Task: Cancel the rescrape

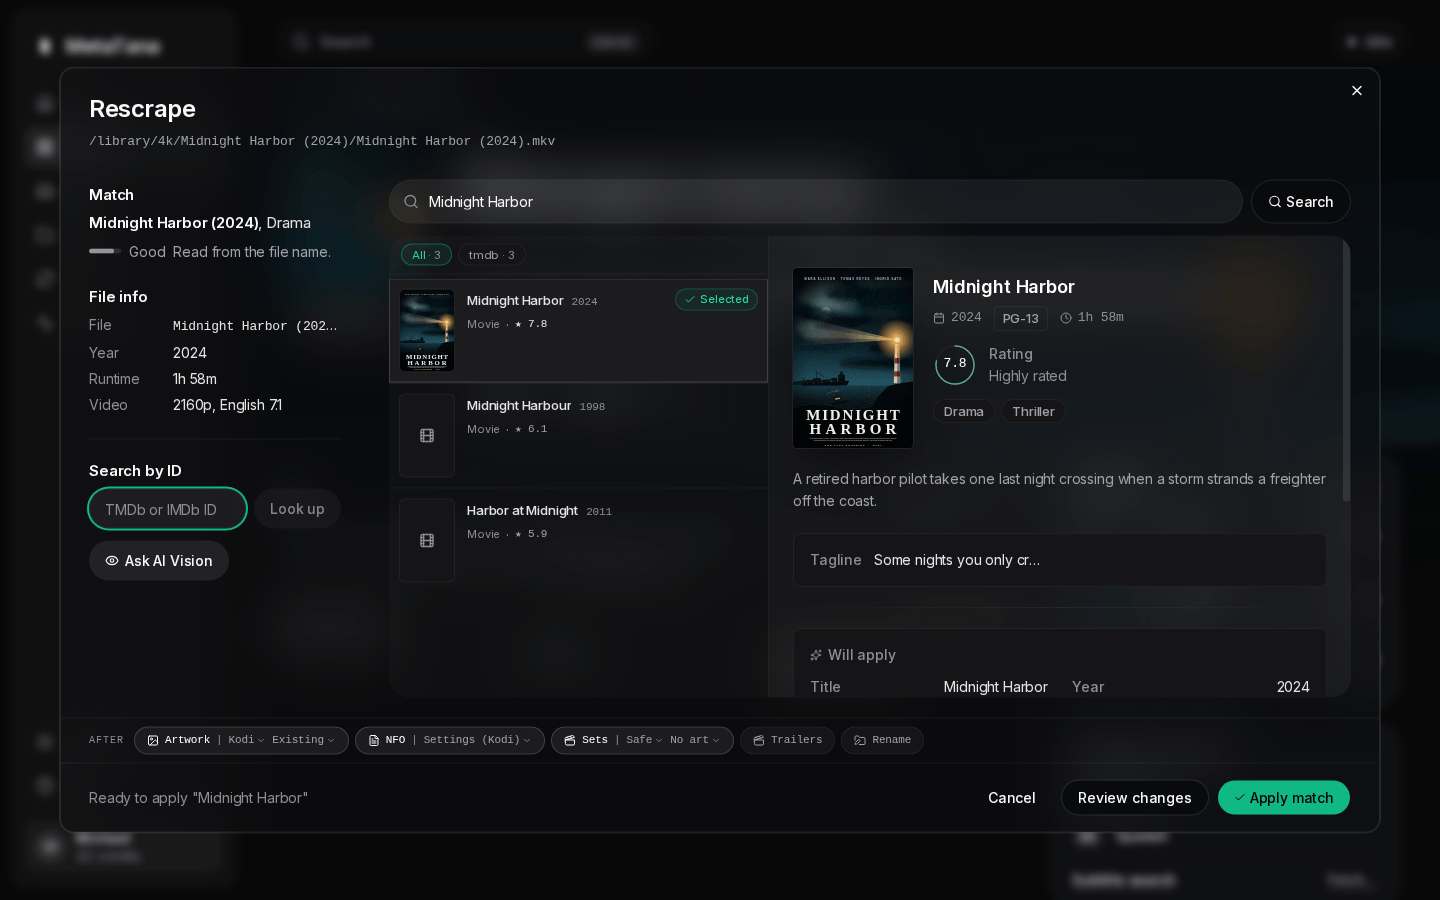Action: pyautogui.click(x=1011, y=798)
